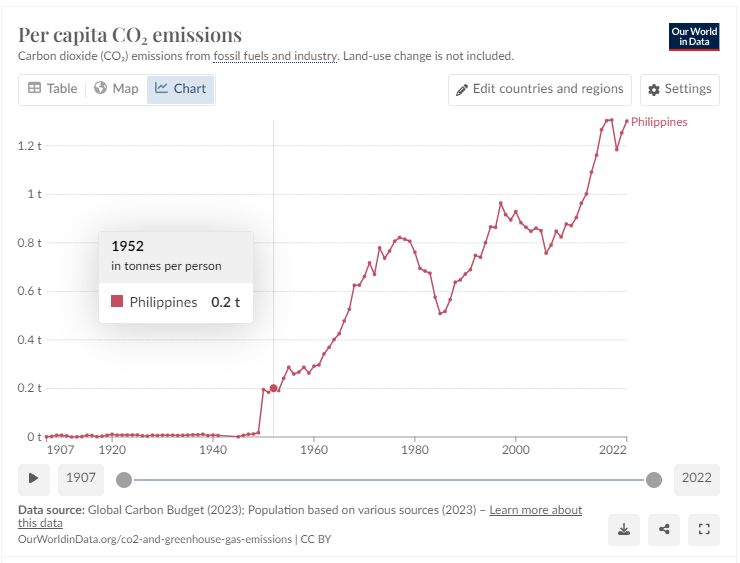The width and height of the screenshot is (740, 563).
Task: Click the globe icon on Map tab
Action: point(100,88)
